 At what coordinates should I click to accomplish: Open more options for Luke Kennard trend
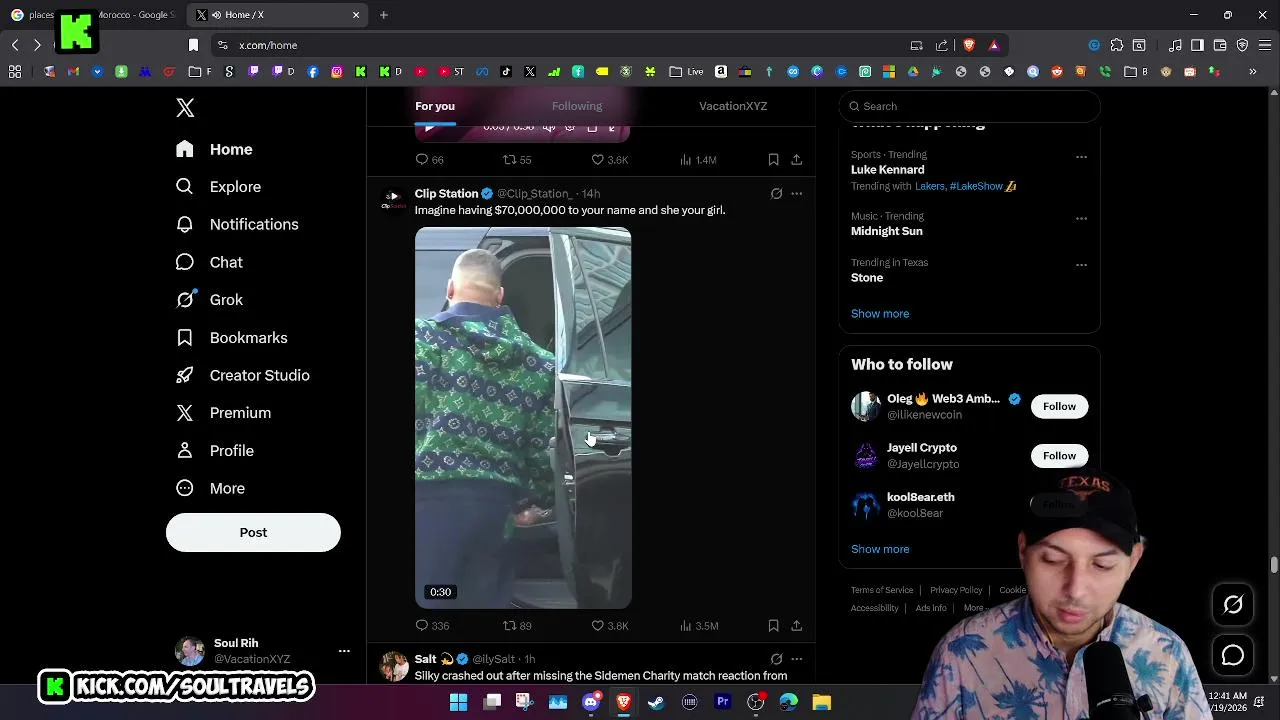1081,157
